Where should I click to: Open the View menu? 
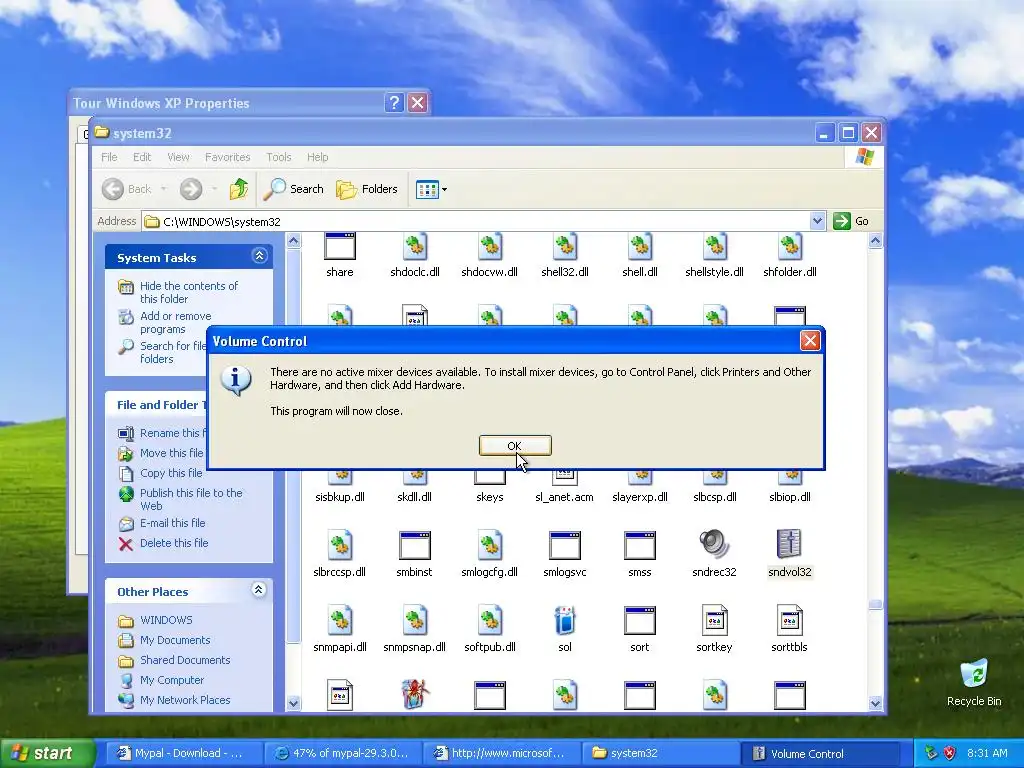[178, 157]
